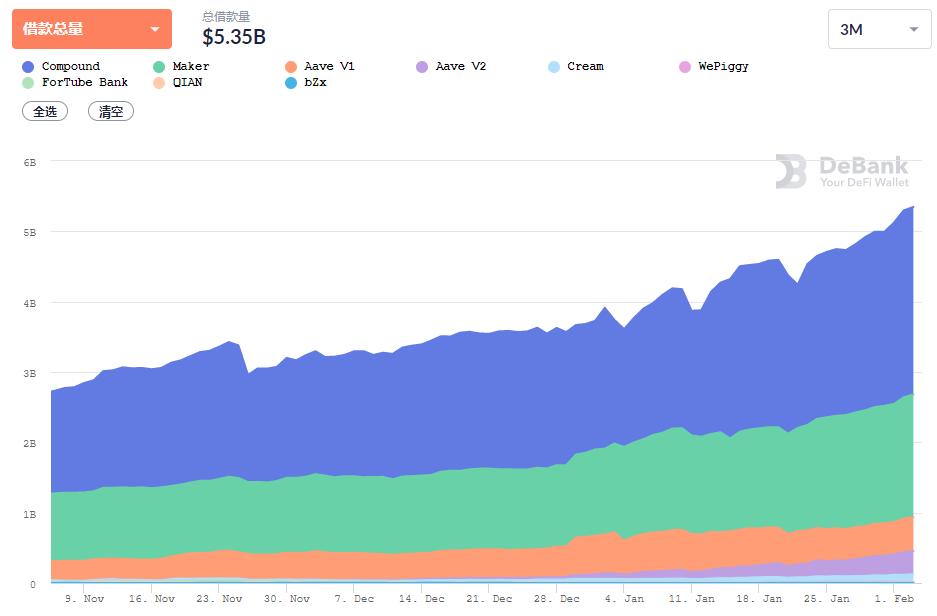Viewport: 937px width, 616px height.
Task: Click the WePiggy pink legend circle
Action: 685,67
